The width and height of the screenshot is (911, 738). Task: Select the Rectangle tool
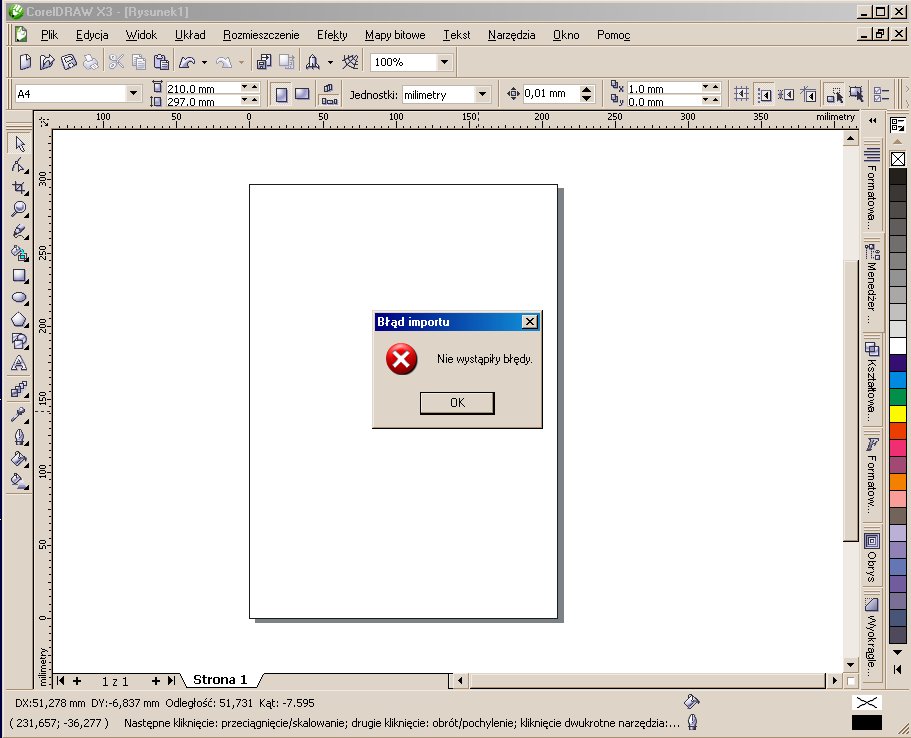(19, 276)
